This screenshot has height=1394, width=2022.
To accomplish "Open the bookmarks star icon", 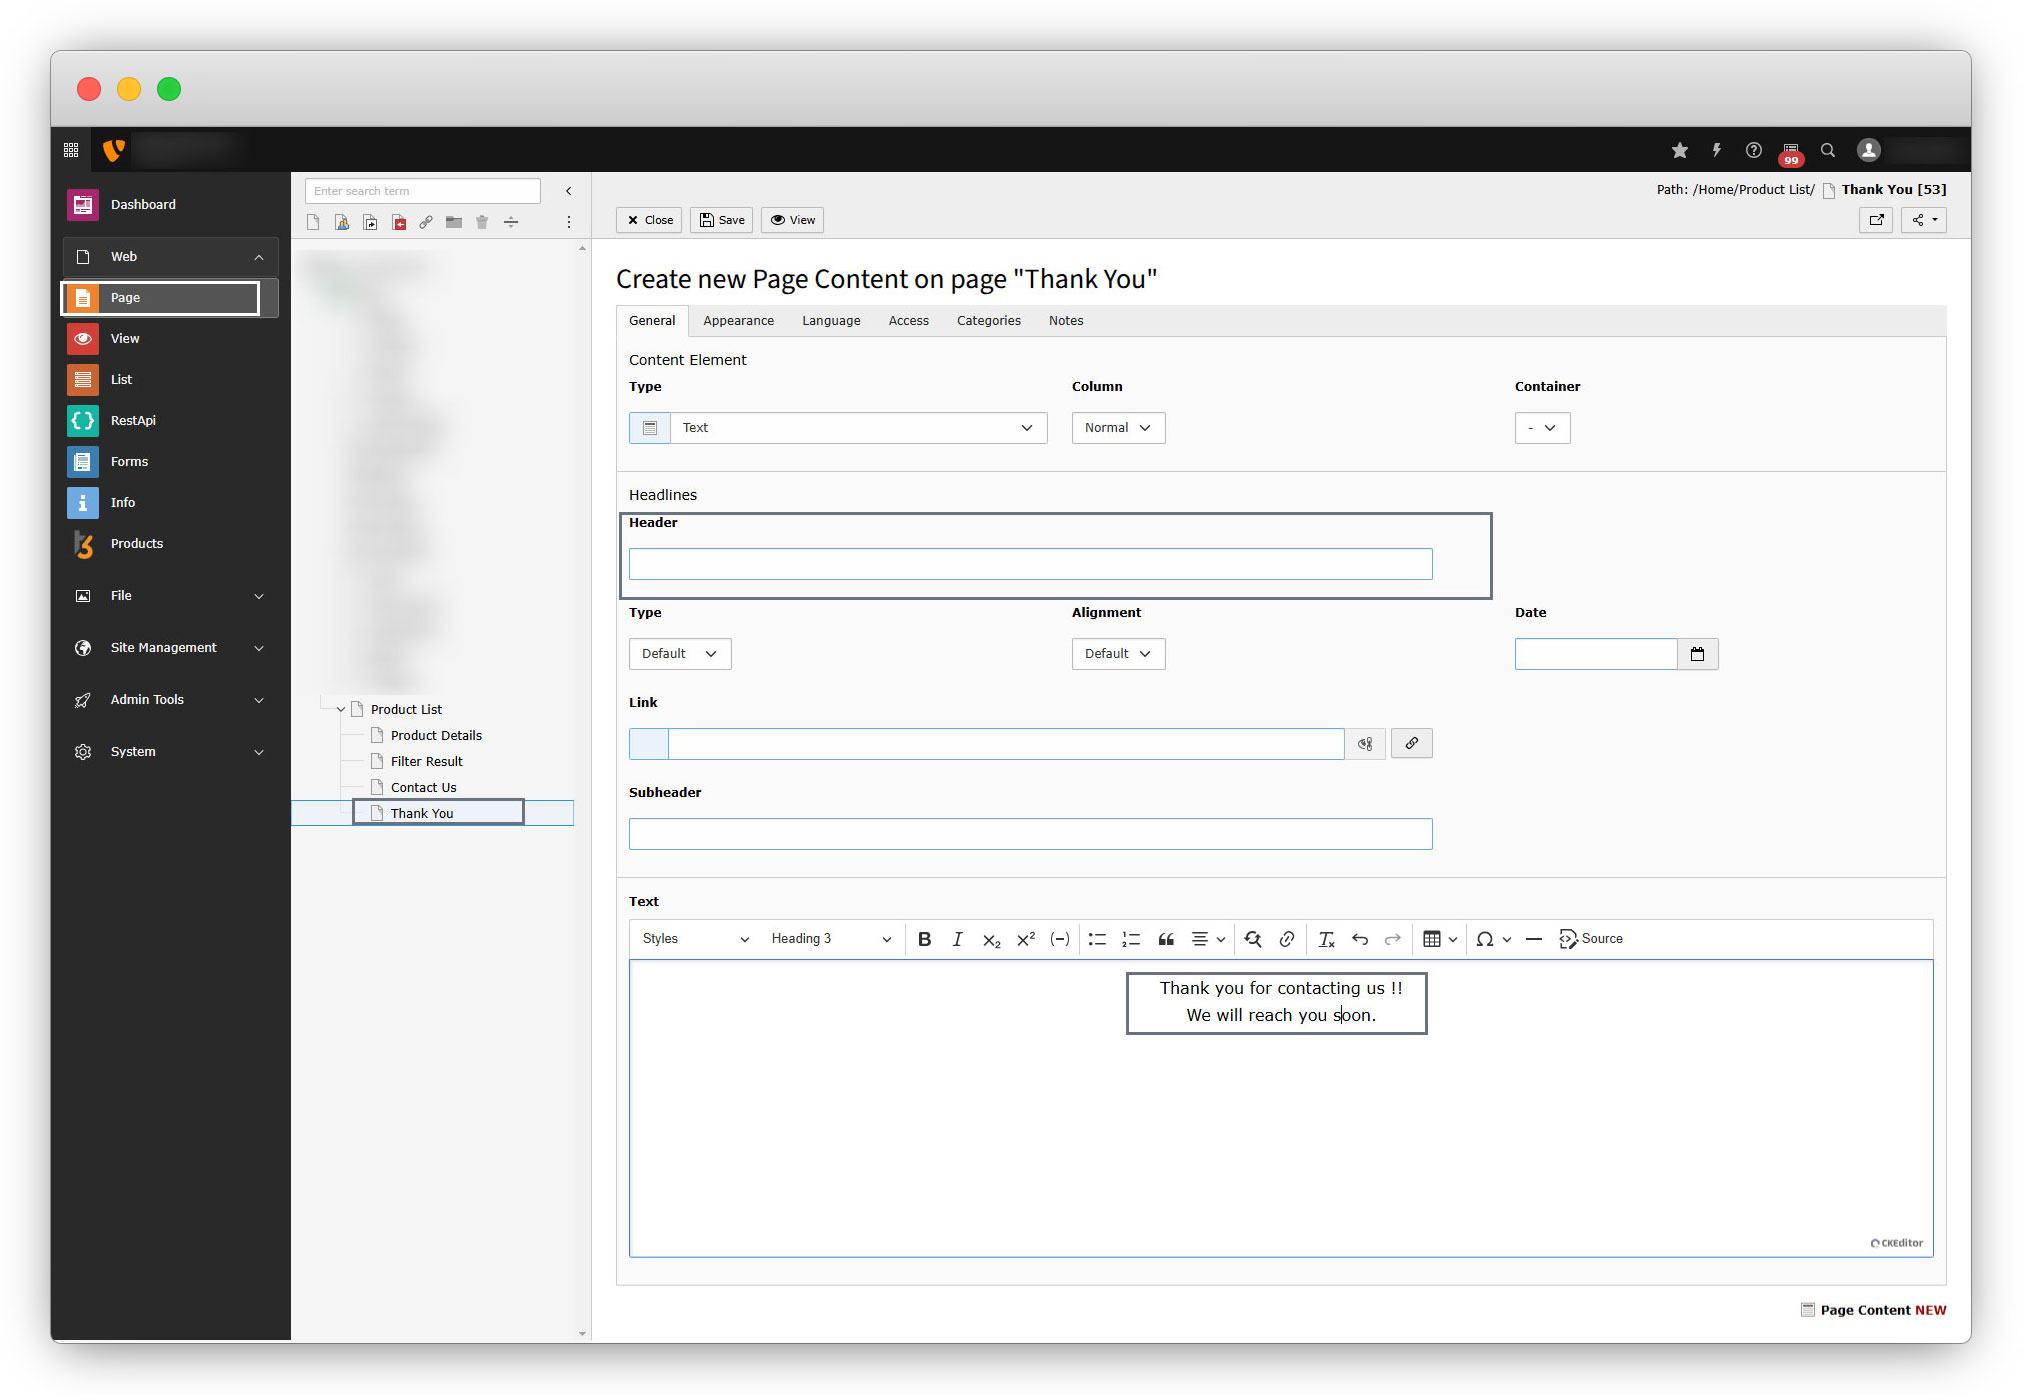I will [x=1679, y=150].
